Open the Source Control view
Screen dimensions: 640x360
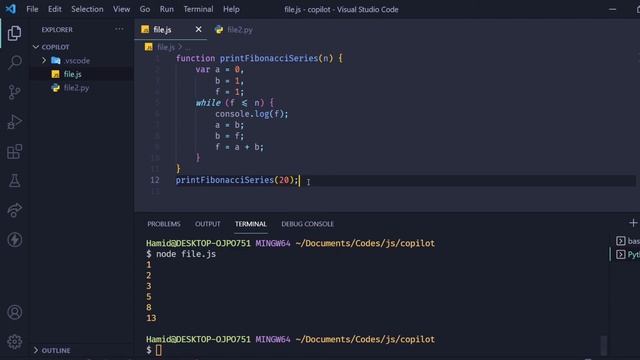14,92
